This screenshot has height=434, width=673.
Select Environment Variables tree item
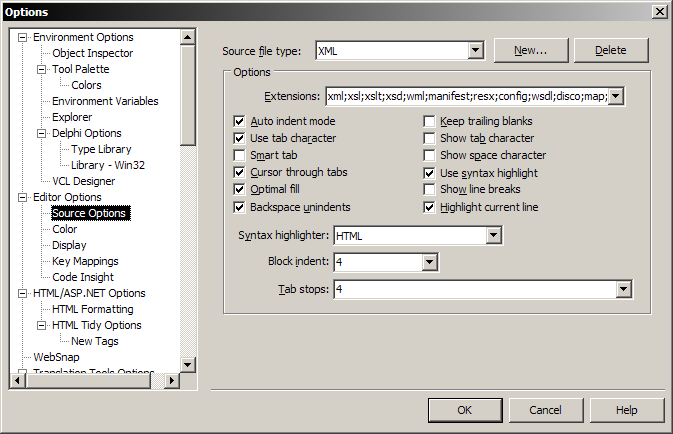click(105, 101)
